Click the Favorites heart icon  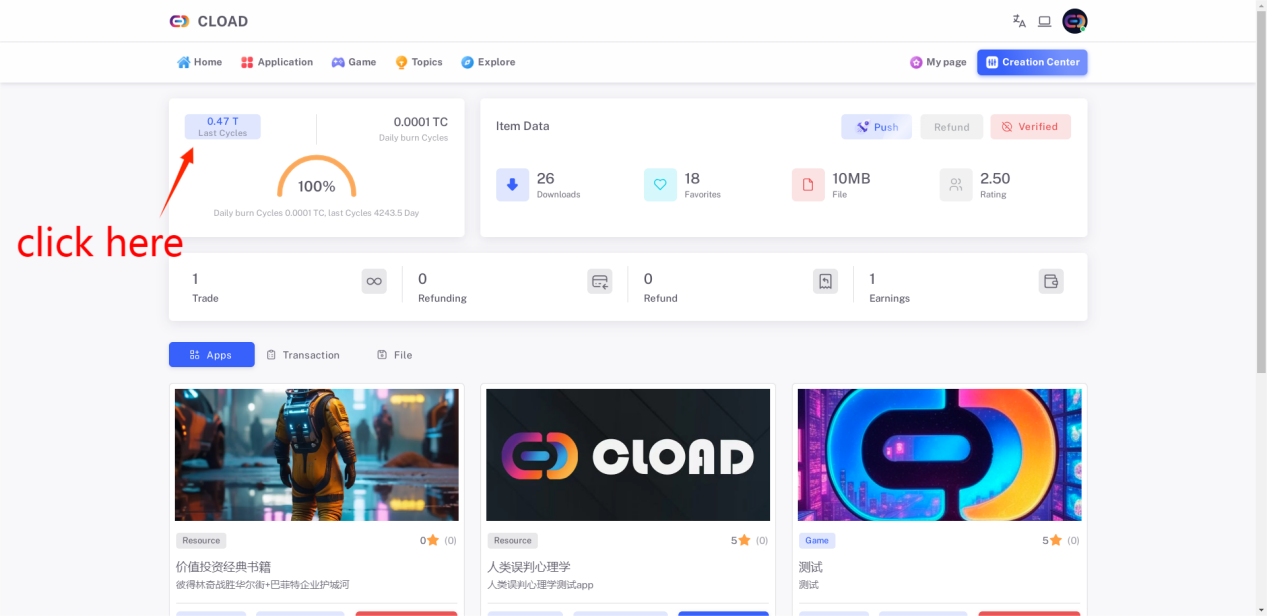(x=660, y=184)
